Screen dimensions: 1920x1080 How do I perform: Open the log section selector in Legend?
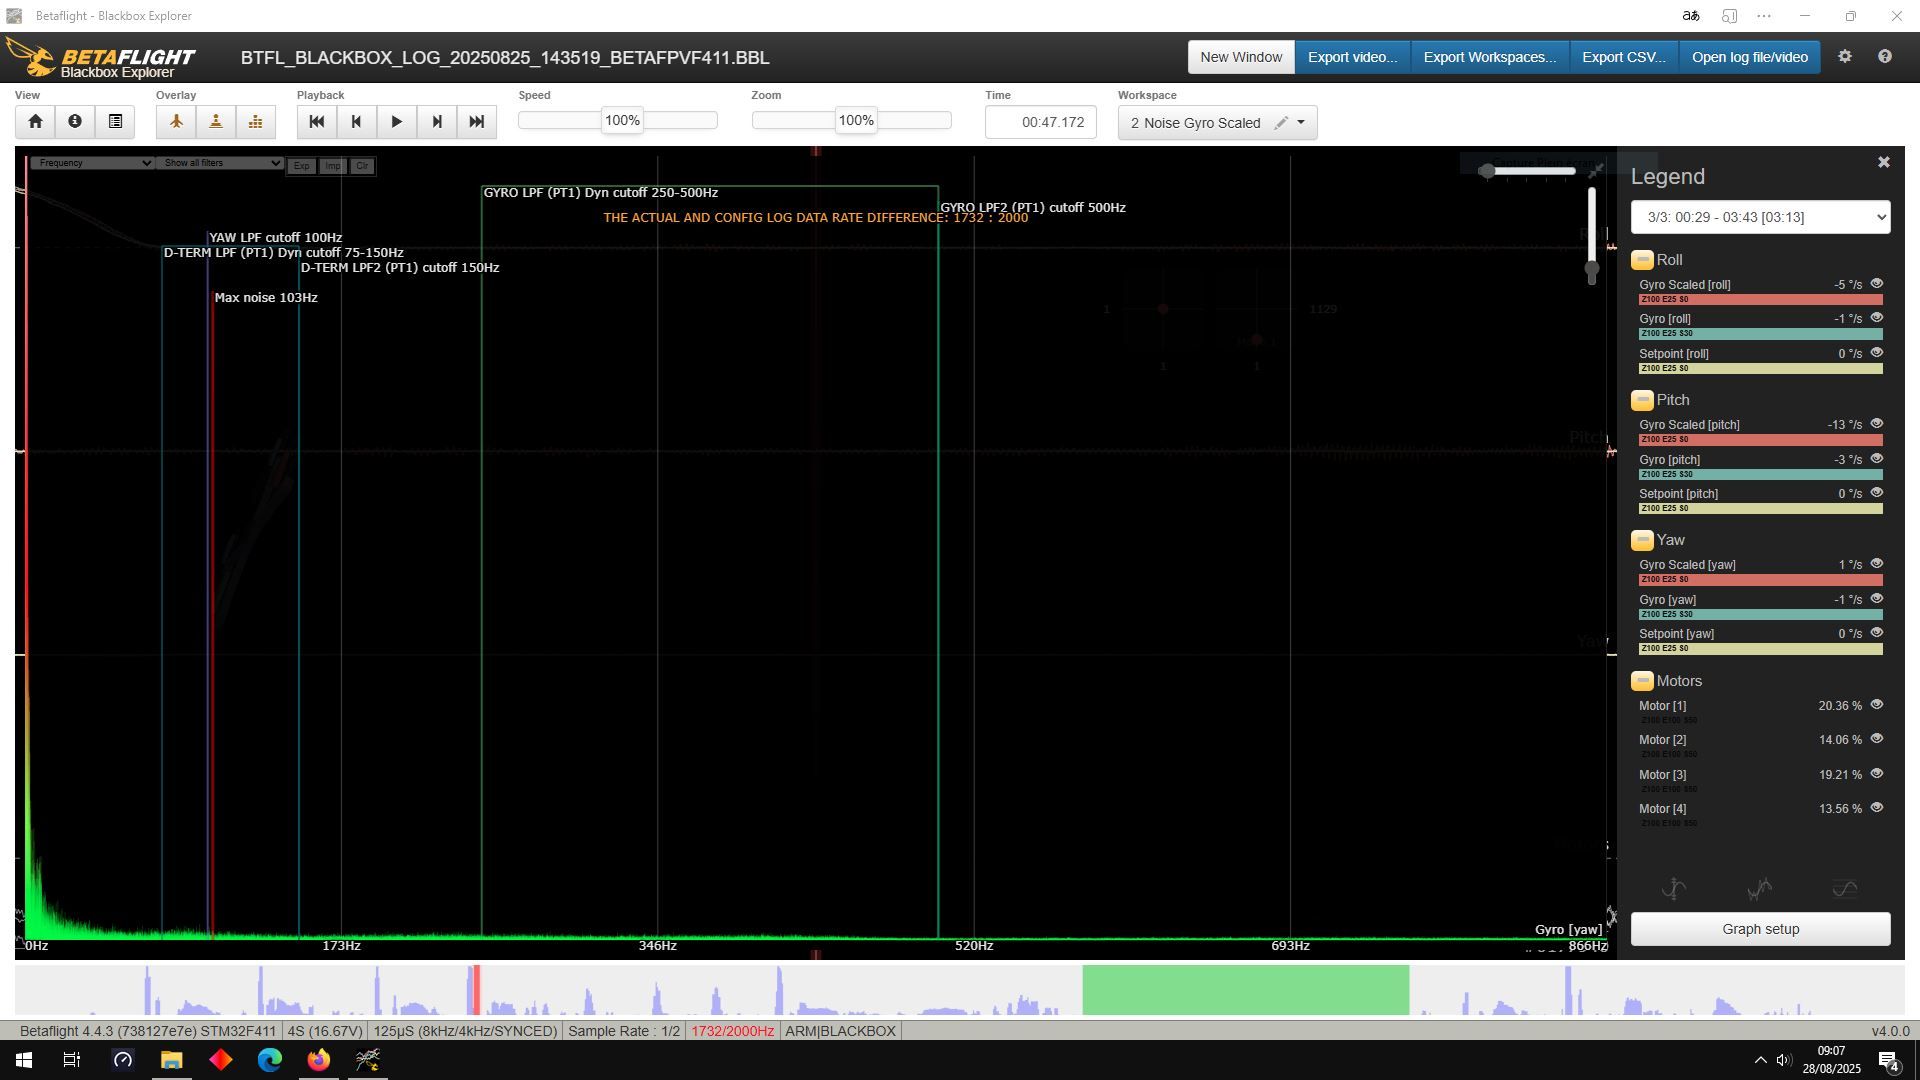(1760, 217)
